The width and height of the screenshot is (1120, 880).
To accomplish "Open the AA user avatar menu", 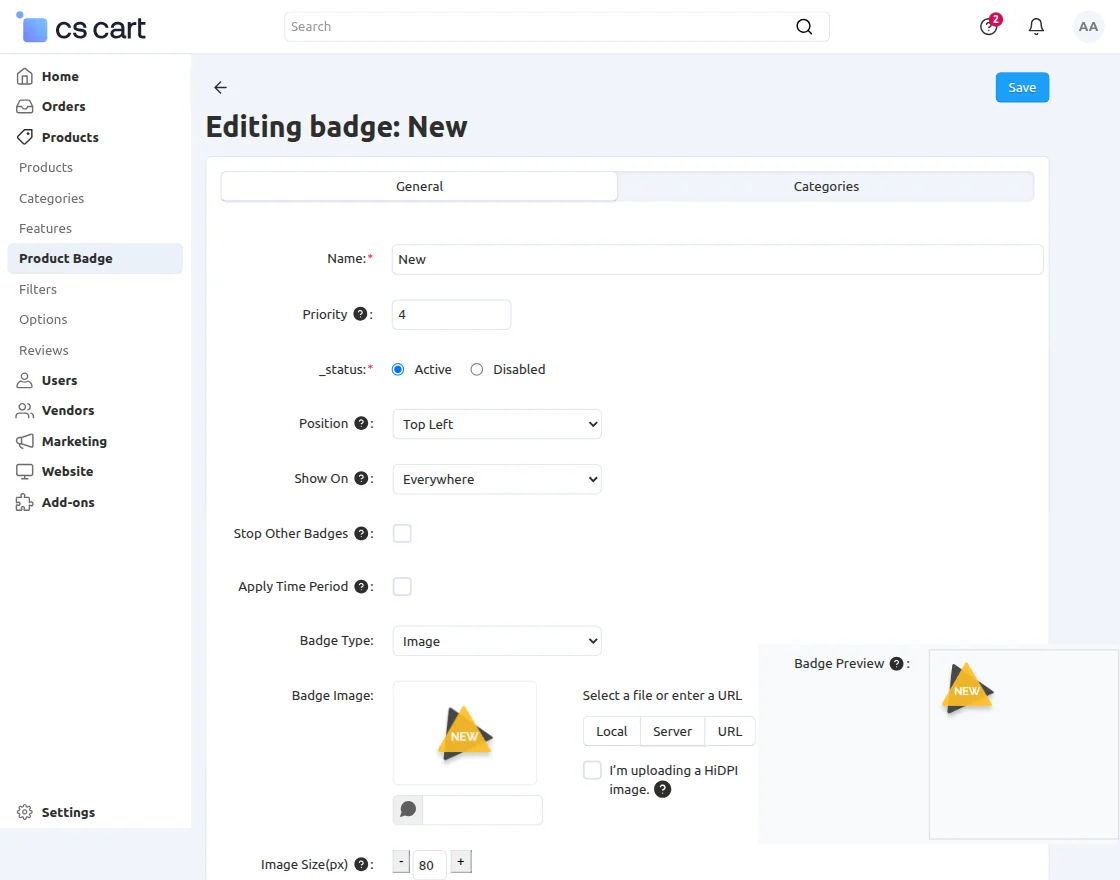I will pos(1088,27).
